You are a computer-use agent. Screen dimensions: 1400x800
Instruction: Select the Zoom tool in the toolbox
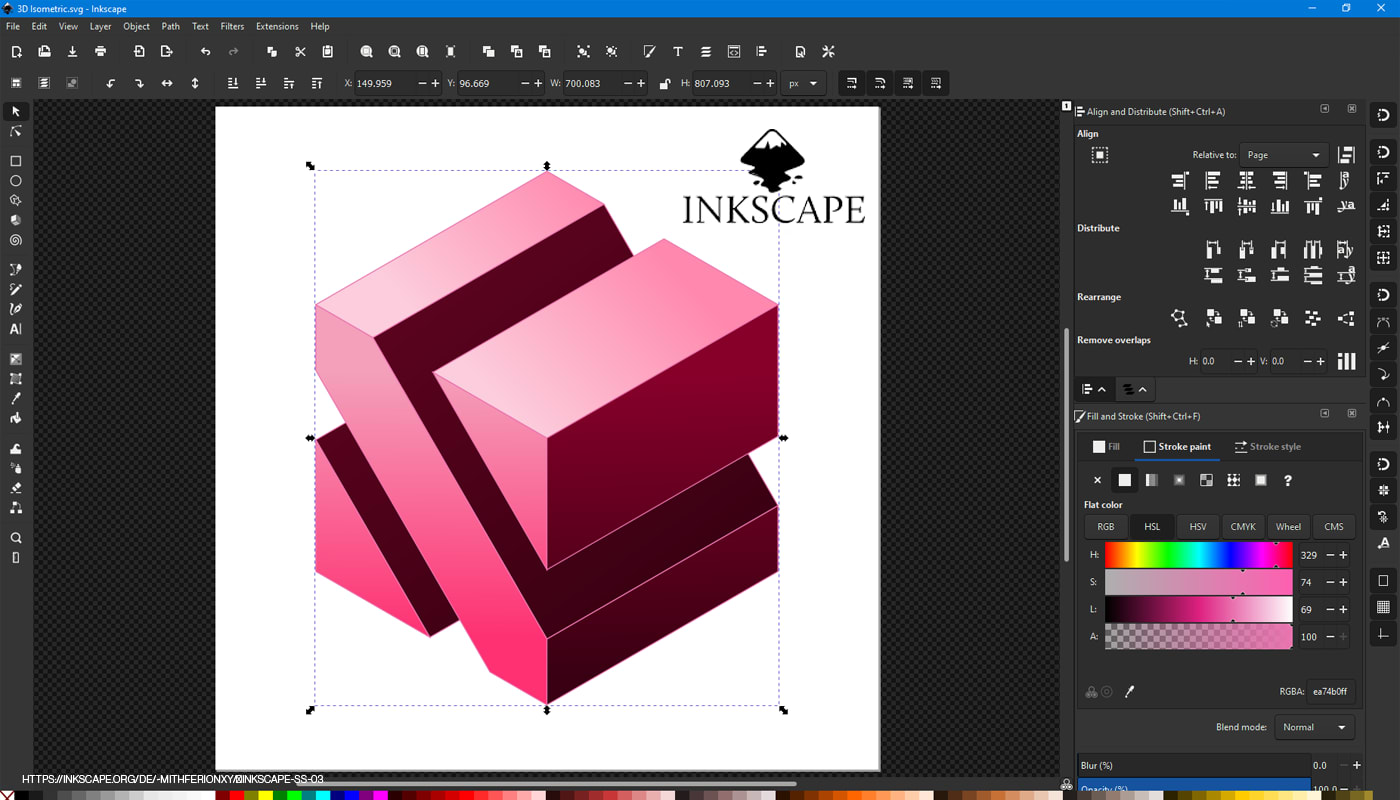pyautogui.click(x=15, y=537)
